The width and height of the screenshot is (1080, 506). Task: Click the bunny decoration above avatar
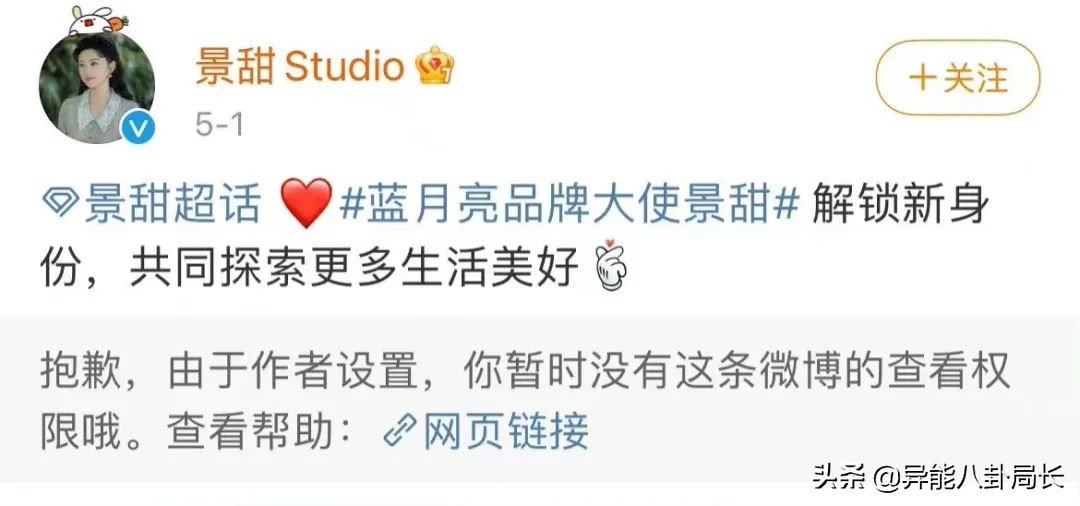coord(95,19)
